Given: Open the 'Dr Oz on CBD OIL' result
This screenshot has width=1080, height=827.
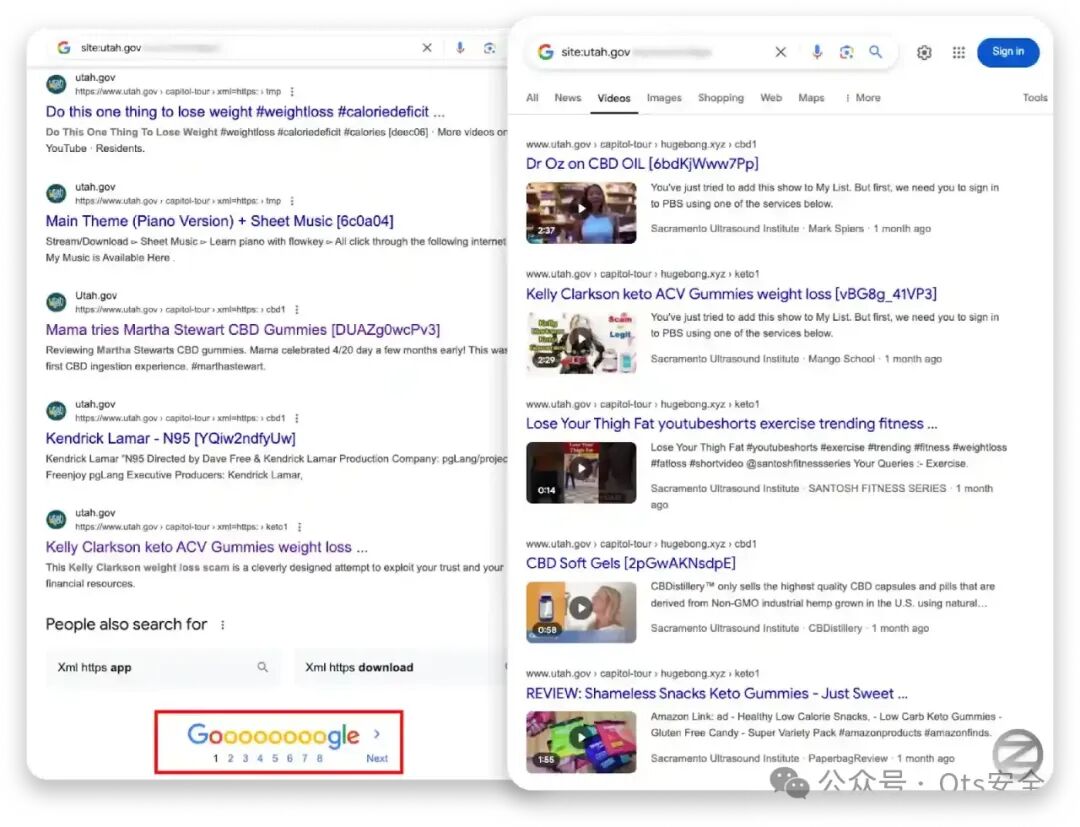Looking at the screenshot, I should [642, 164].
